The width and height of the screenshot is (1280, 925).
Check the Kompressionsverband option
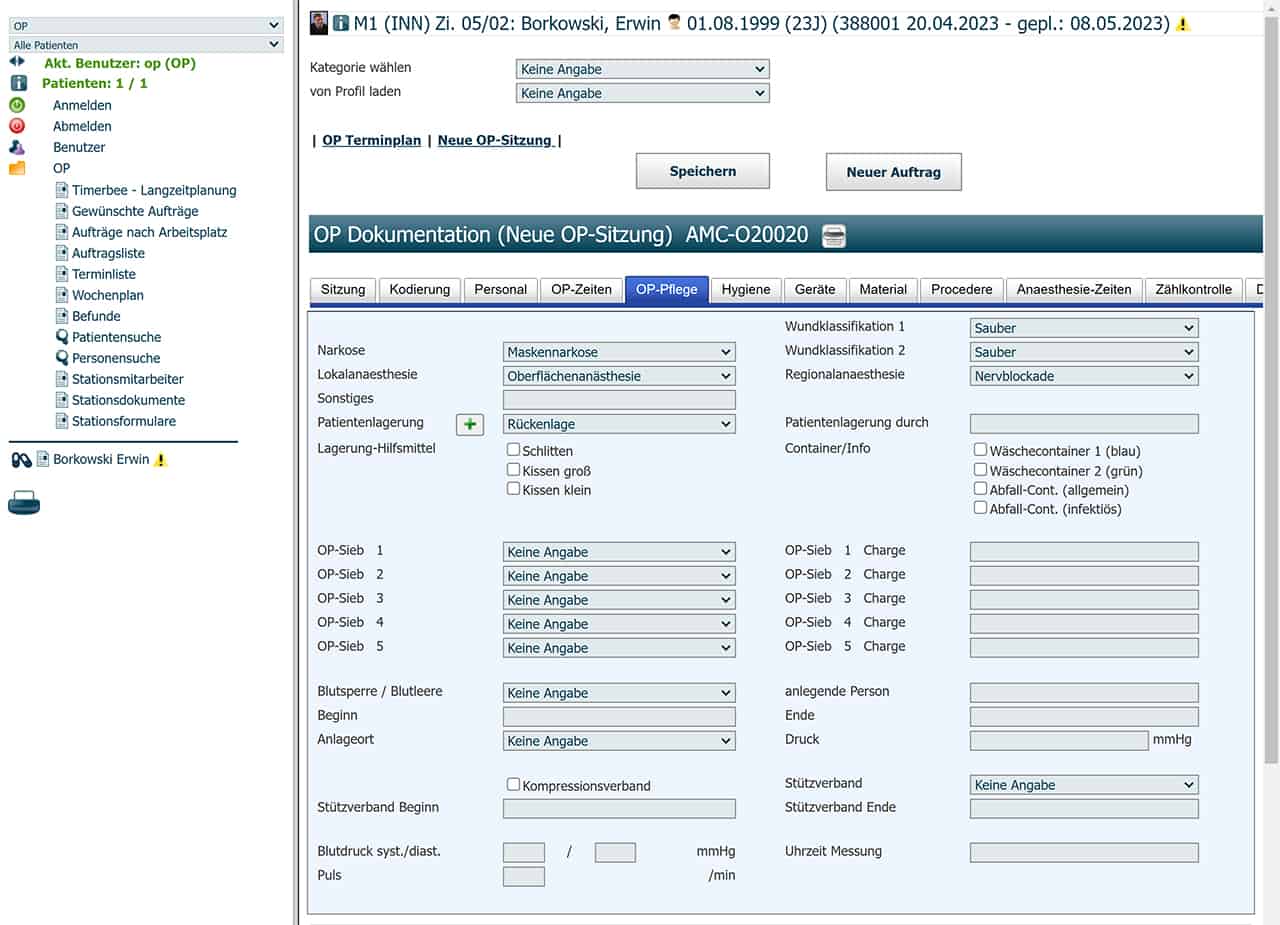513,785
